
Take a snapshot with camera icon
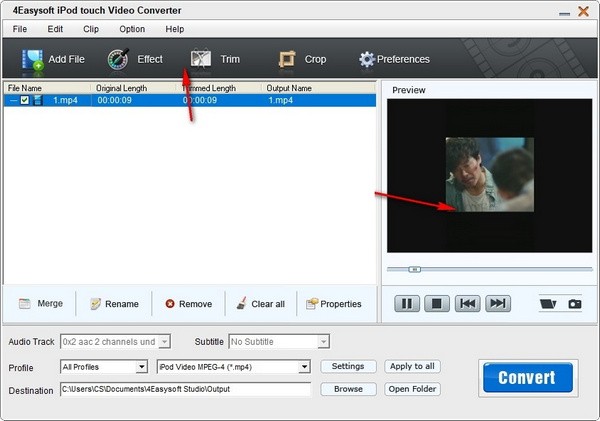(x=574, y=303)
